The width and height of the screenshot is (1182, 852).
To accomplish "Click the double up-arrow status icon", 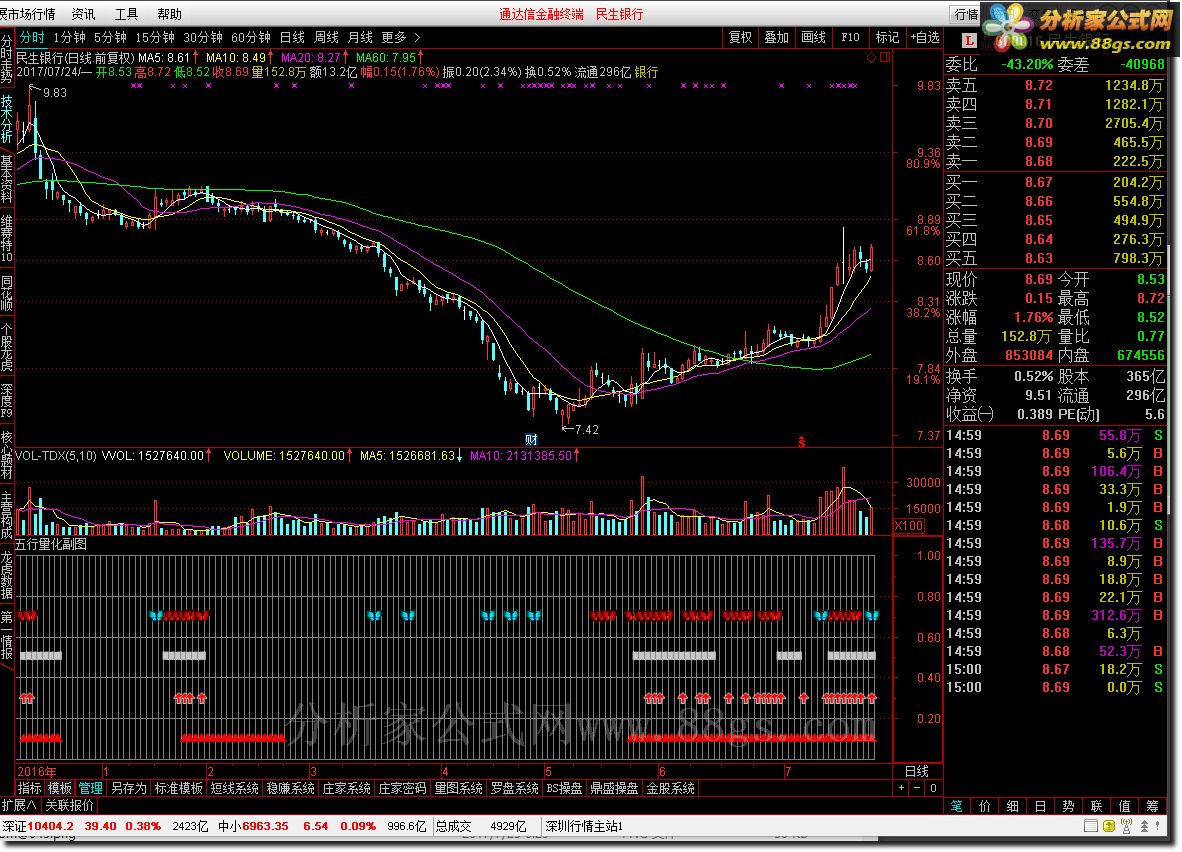I will click(1144, 826).
